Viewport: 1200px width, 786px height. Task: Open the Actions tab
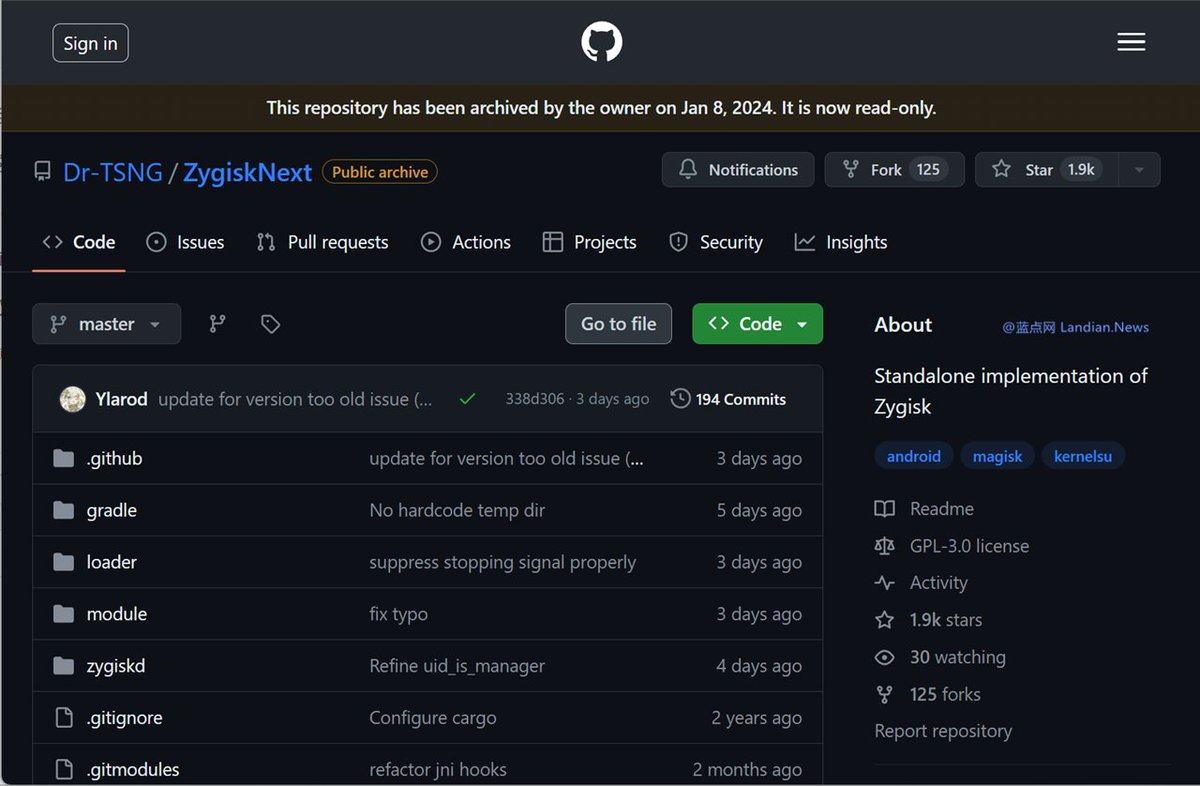[x=466, y=242]
